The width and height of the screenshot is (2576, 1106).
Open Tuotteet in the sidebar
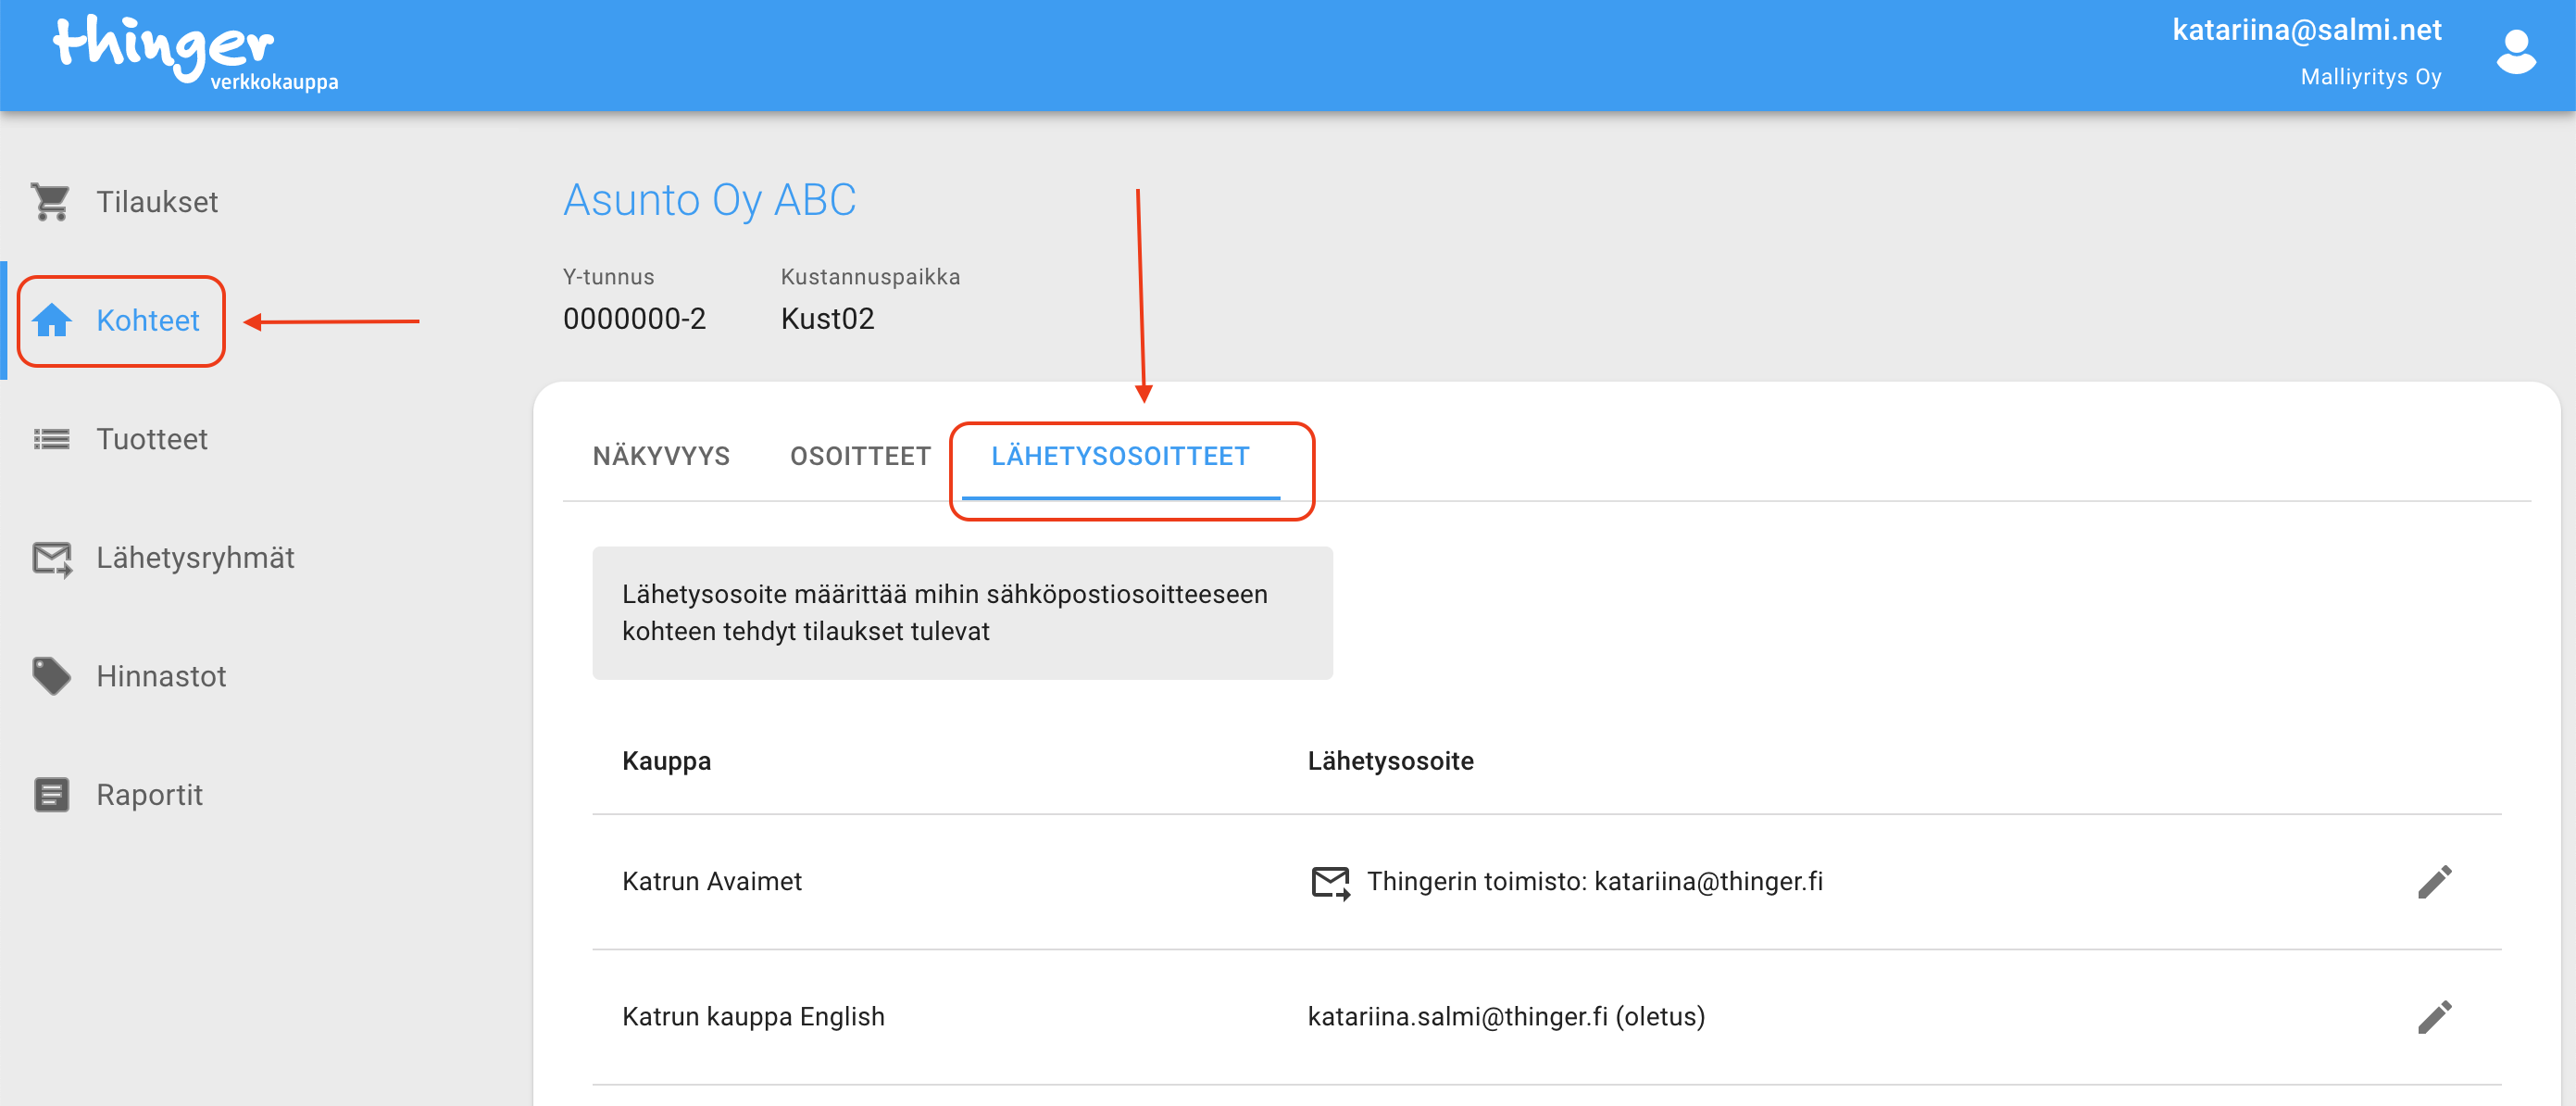[x=152, y=439]
